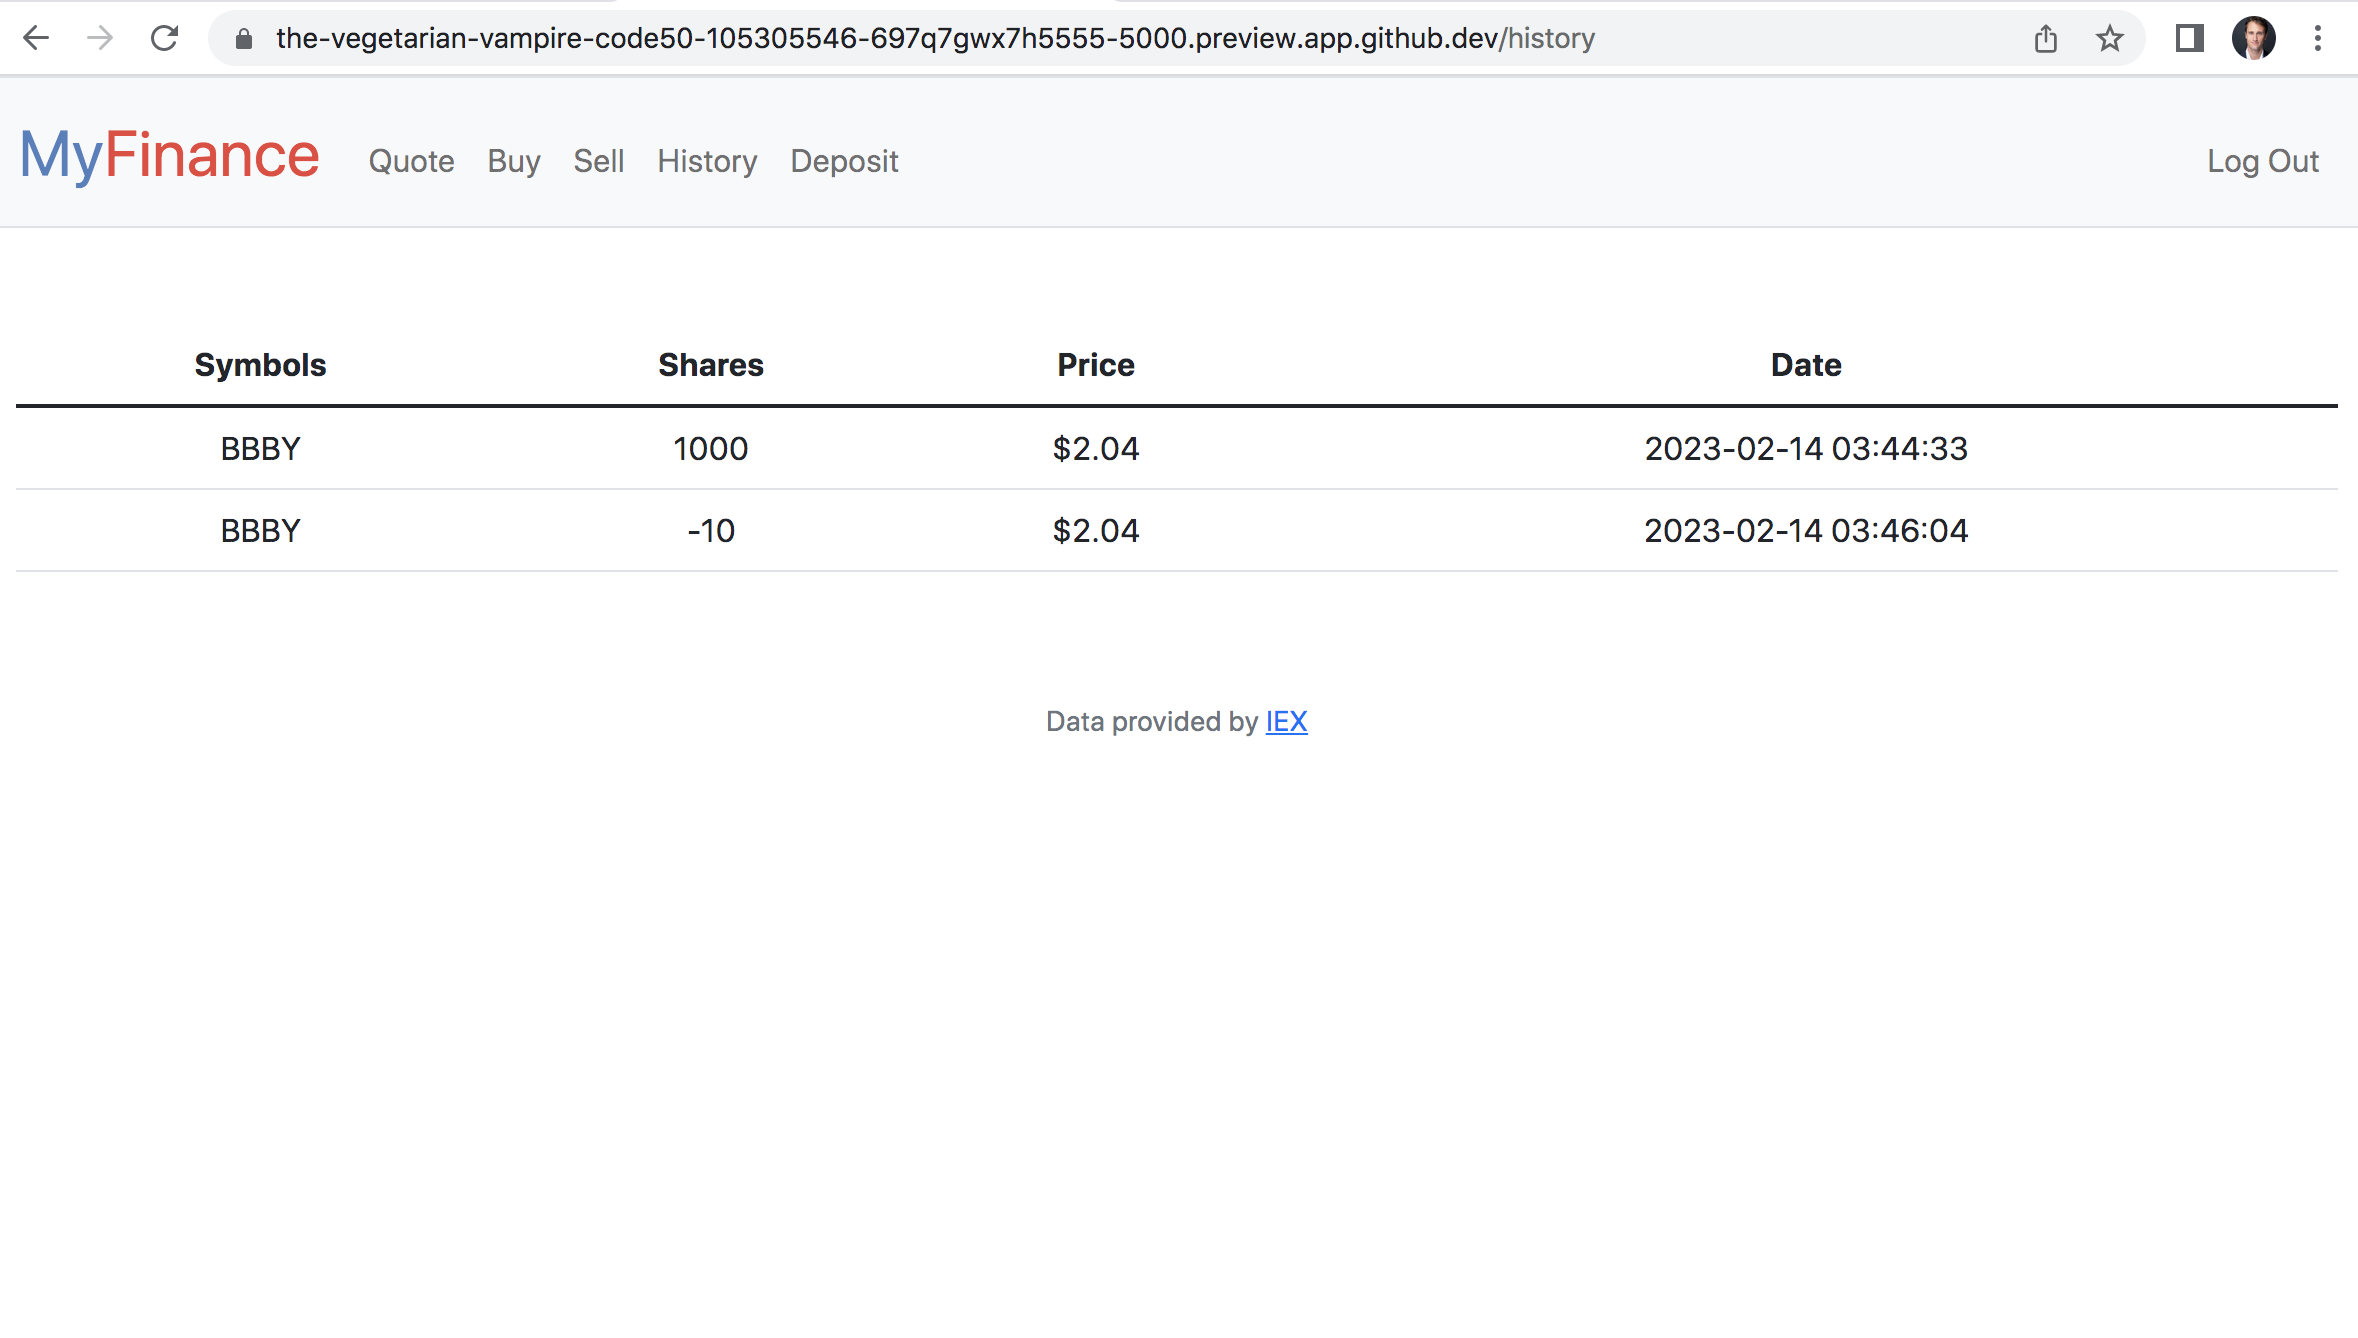
Task: Go to the Deposit page
Action: tap(844, 161)
